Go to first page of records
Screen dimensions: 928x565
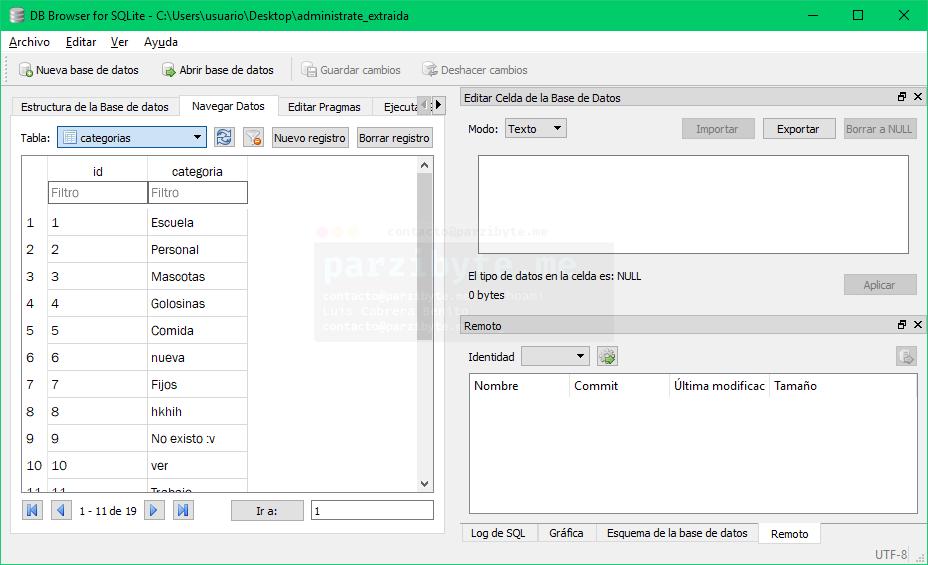coord(33,510)
